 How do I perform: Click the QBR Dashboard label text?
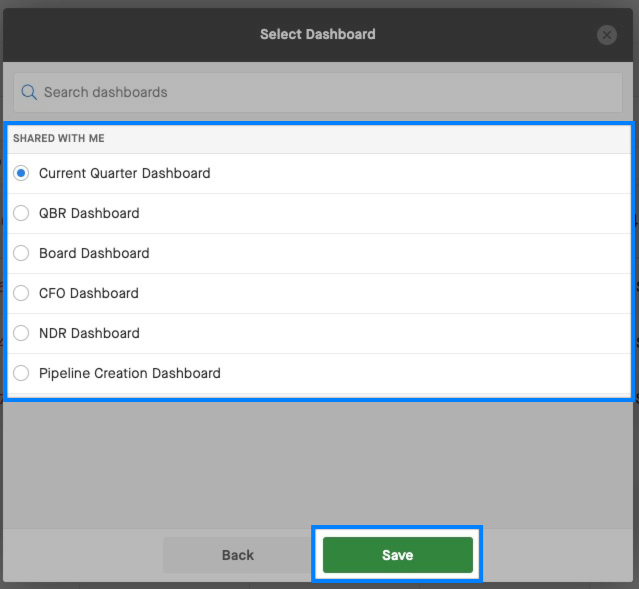pos(89,213)
